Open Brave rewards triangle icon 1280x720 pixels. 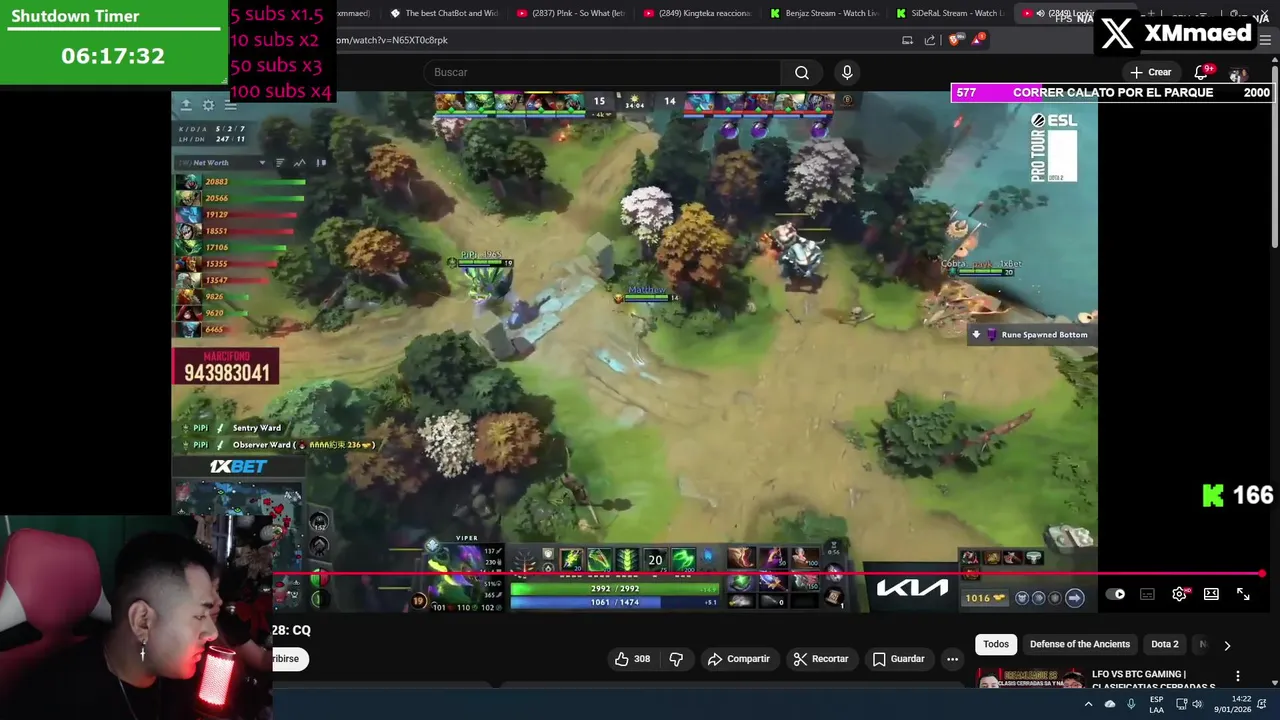pyautogui.click(x=978, y=40)
